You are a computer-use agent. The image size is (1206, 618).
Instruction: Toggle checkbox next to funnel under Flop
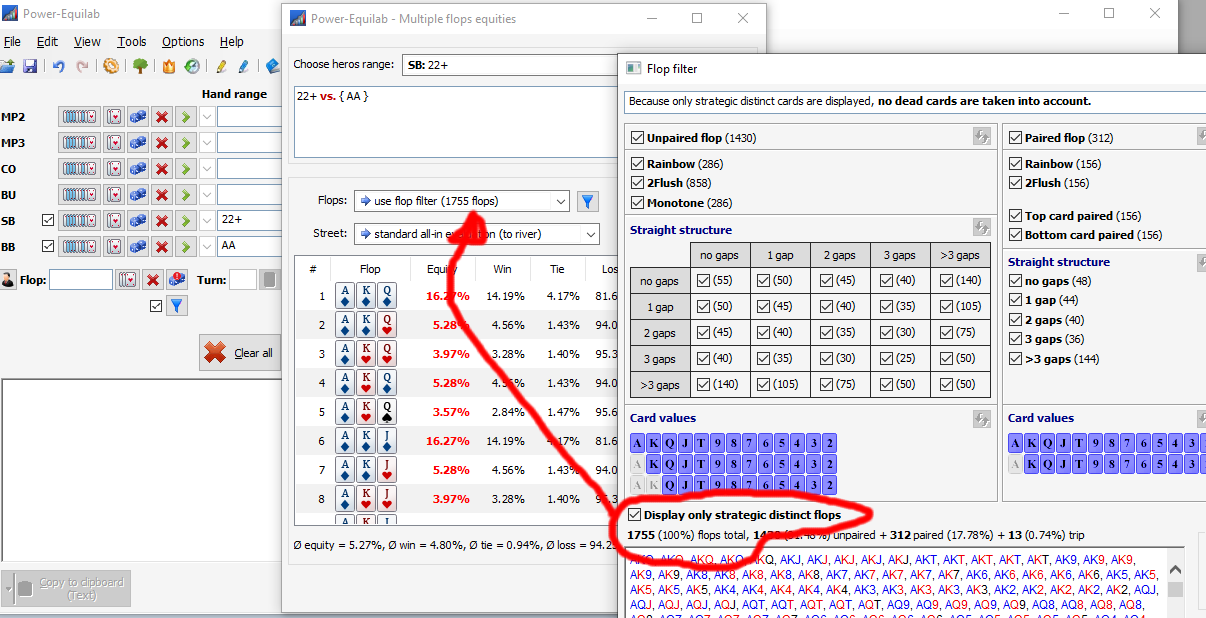point(154,306)
